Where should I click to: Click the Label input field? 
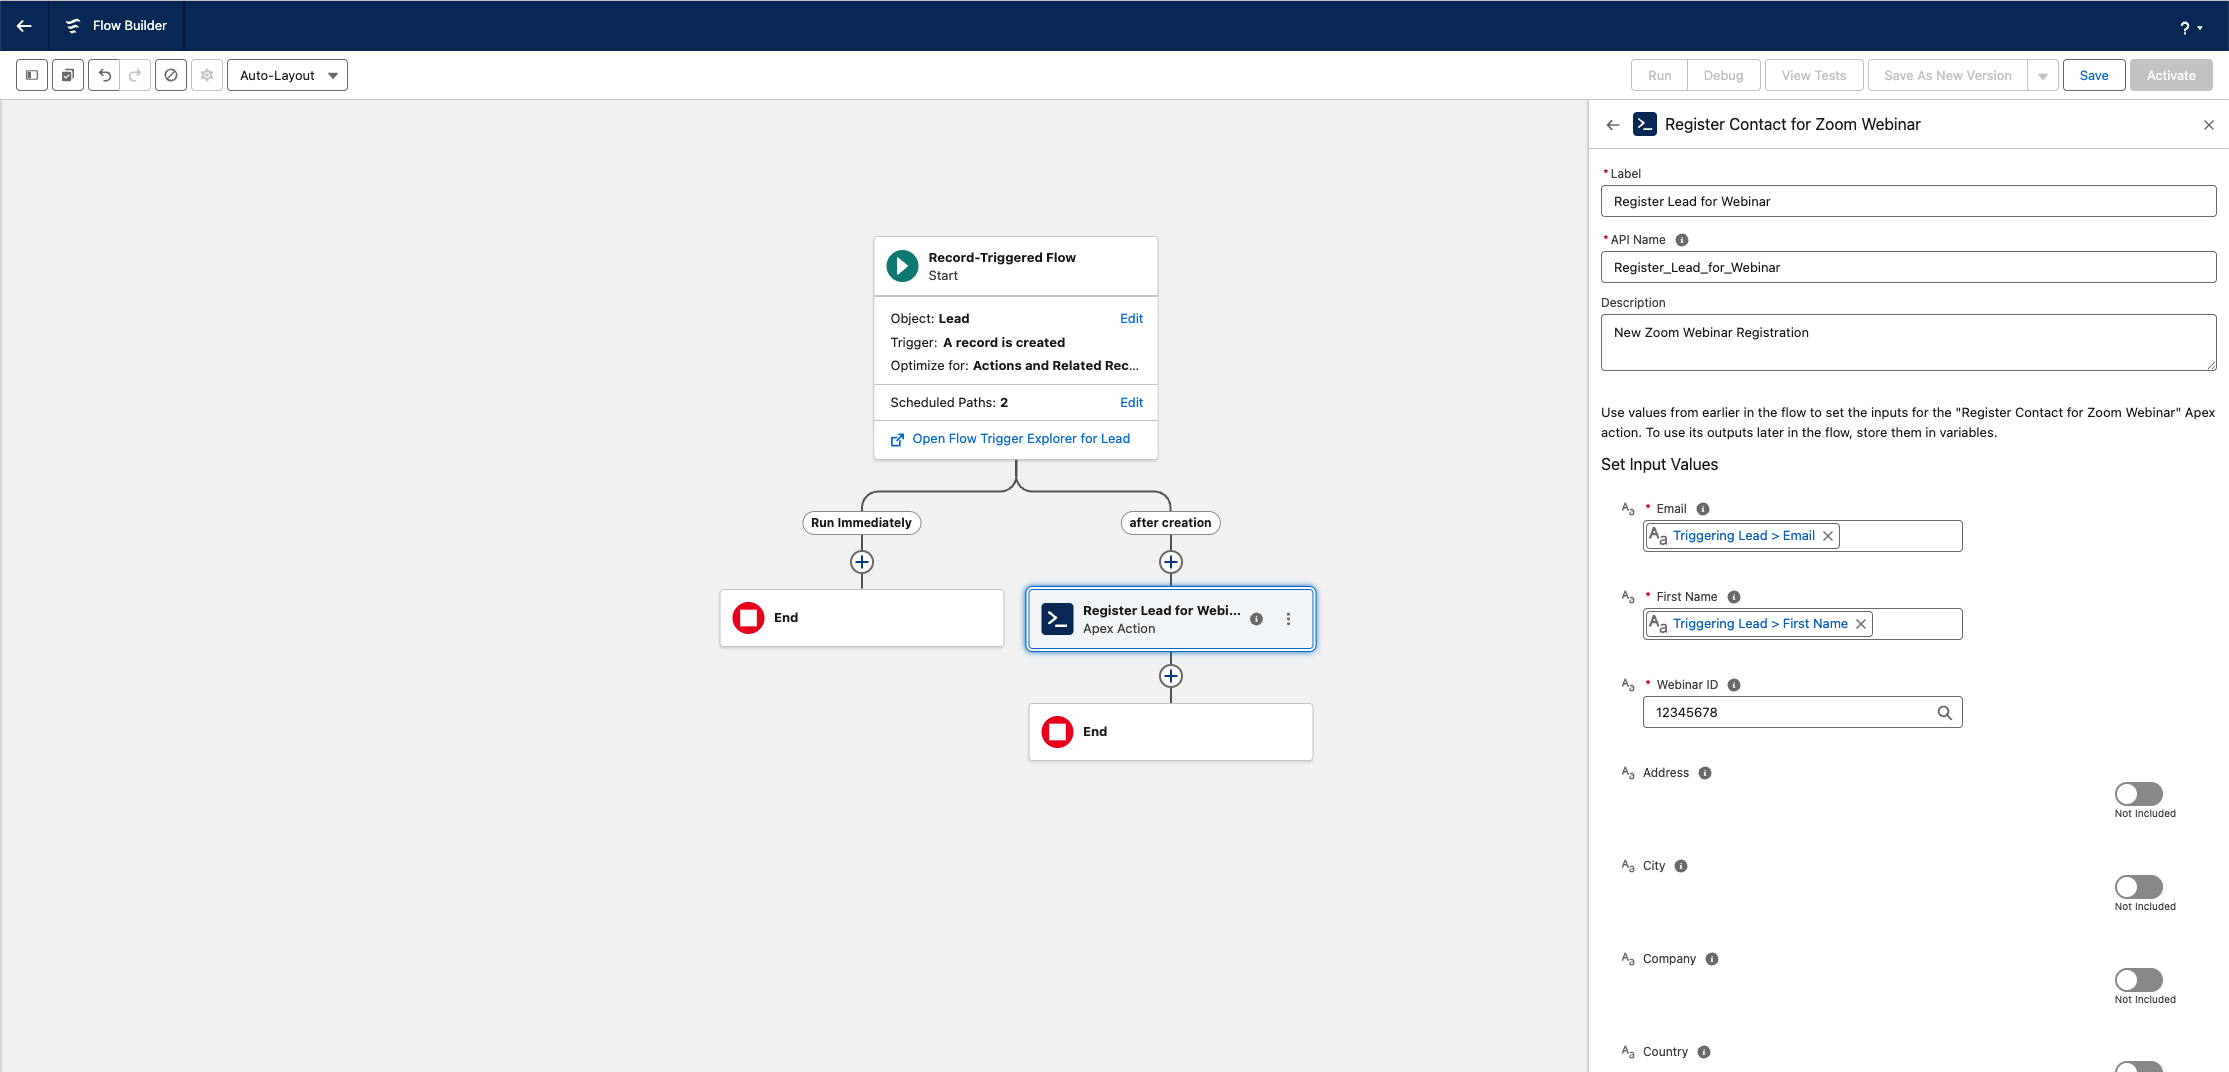1908,201
